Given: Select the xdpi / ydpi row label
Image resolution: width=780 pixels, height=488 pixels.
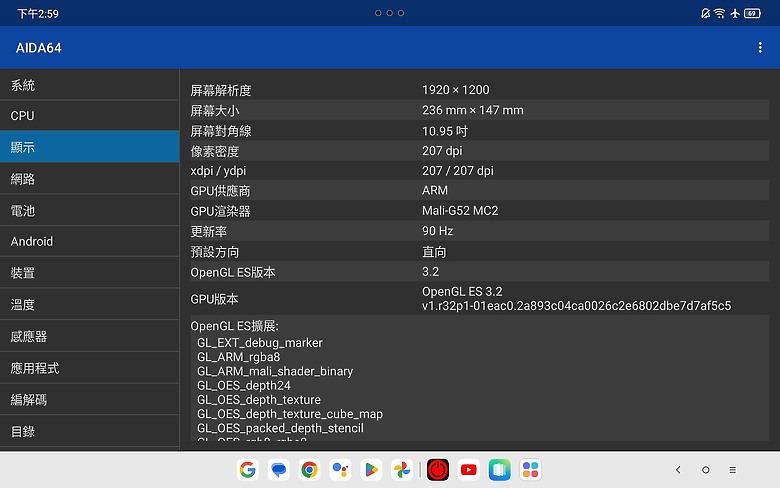Looking at the screenshot, I should coord(218,171).
